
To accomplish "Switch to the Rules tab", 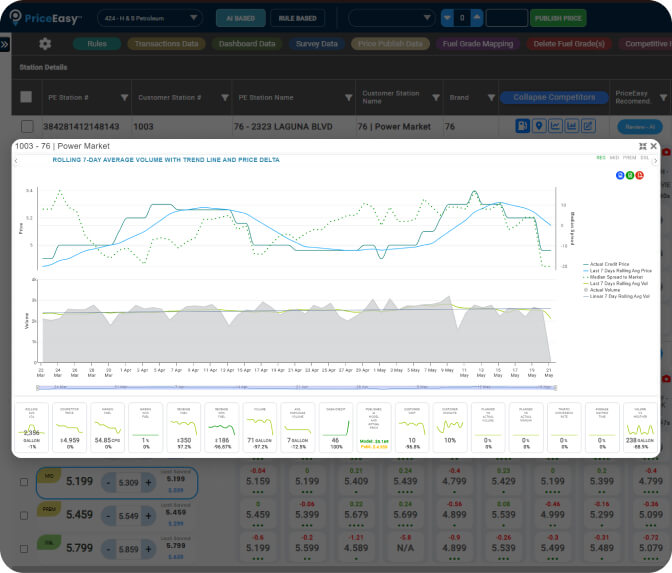I will point(97,44).
